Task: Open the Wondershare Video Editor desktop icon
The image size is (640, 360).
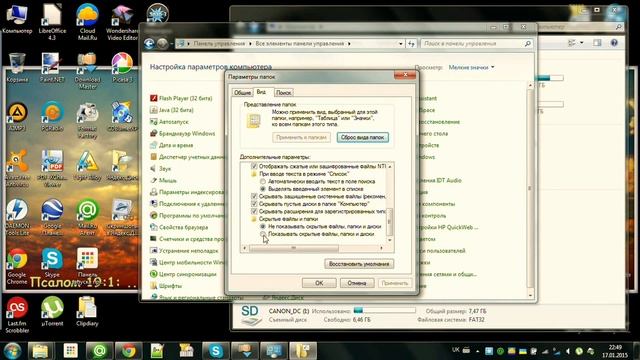Action: click(x=122, y=23)
